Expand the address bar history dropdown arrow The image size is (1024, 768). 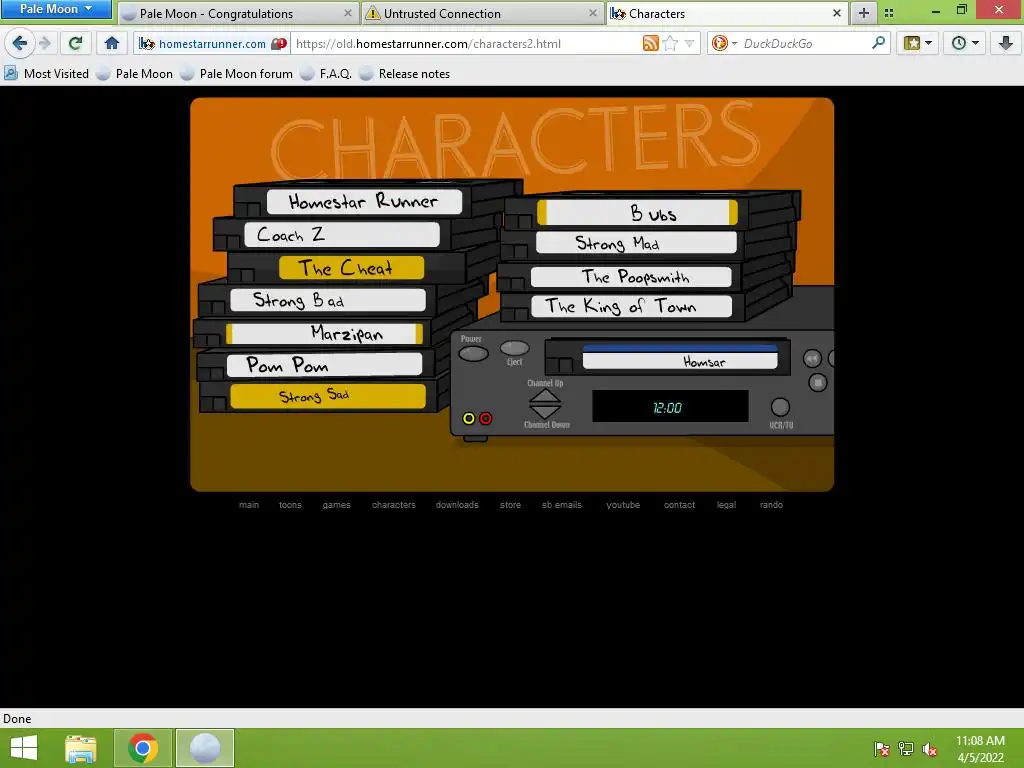(689, 44)
